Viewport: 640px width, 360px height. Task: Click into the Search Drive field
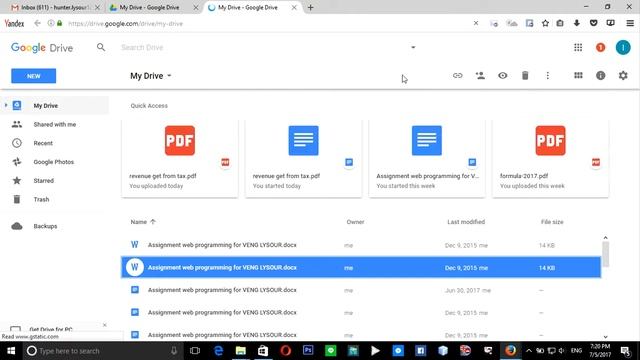click(261, 47)
